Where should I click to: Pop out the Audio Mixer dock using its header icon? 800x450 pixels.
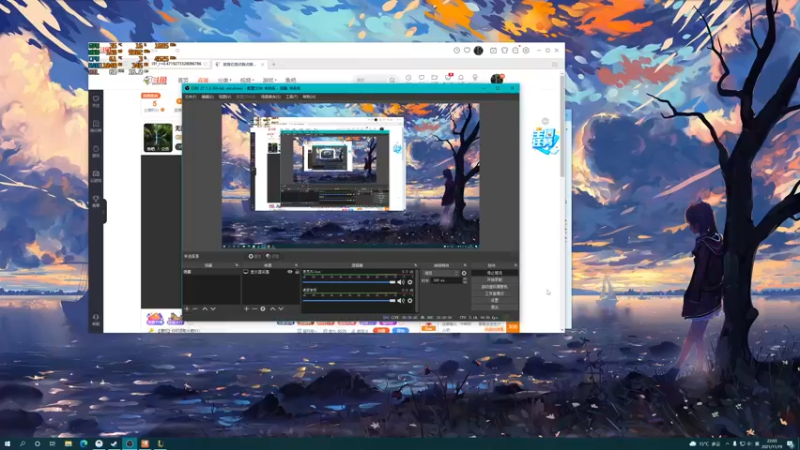[415, 265]
